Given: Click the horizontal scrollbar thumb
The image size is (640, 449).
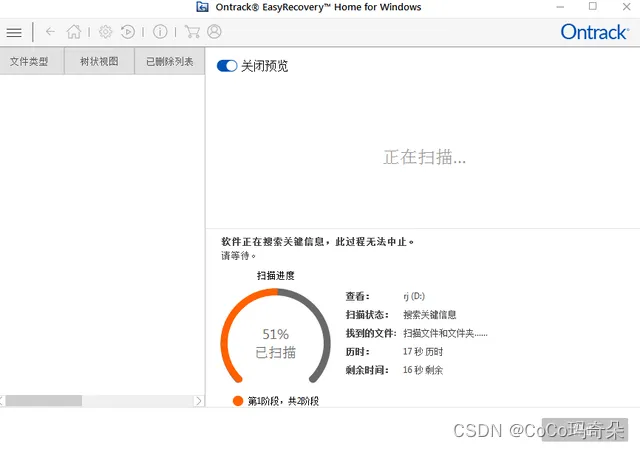Looking at the screenshot, I should click(44, 401).
